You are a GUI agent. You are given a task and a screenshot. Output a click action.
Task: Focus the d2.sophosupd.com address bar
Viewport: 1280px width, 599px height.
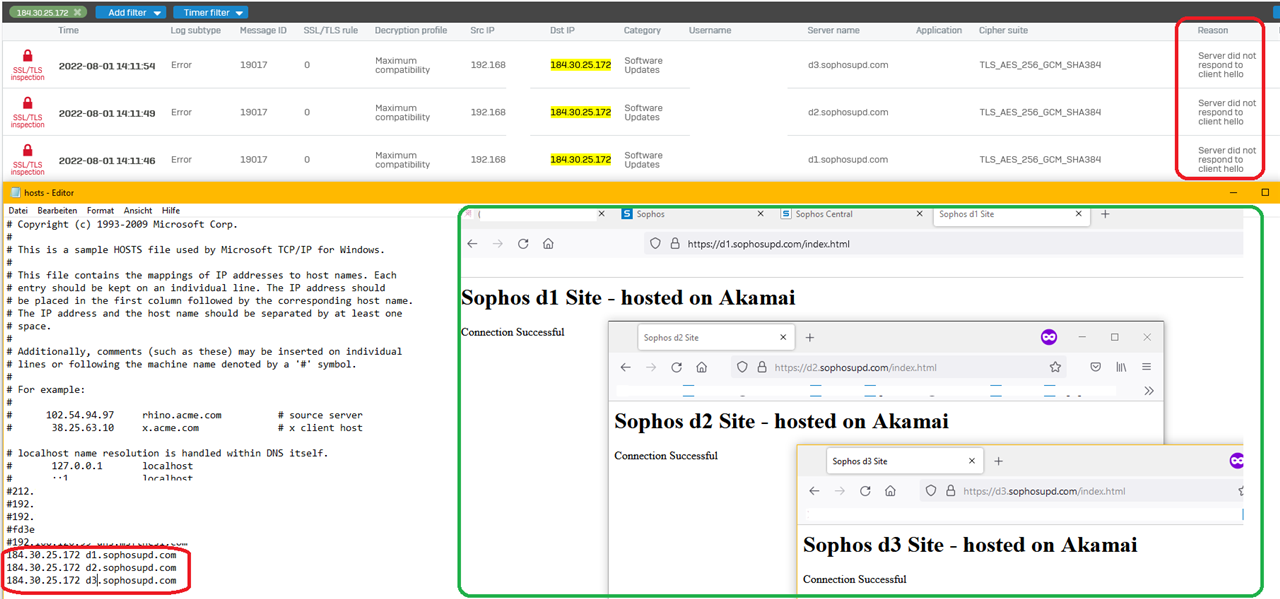[x=900, y=367]
